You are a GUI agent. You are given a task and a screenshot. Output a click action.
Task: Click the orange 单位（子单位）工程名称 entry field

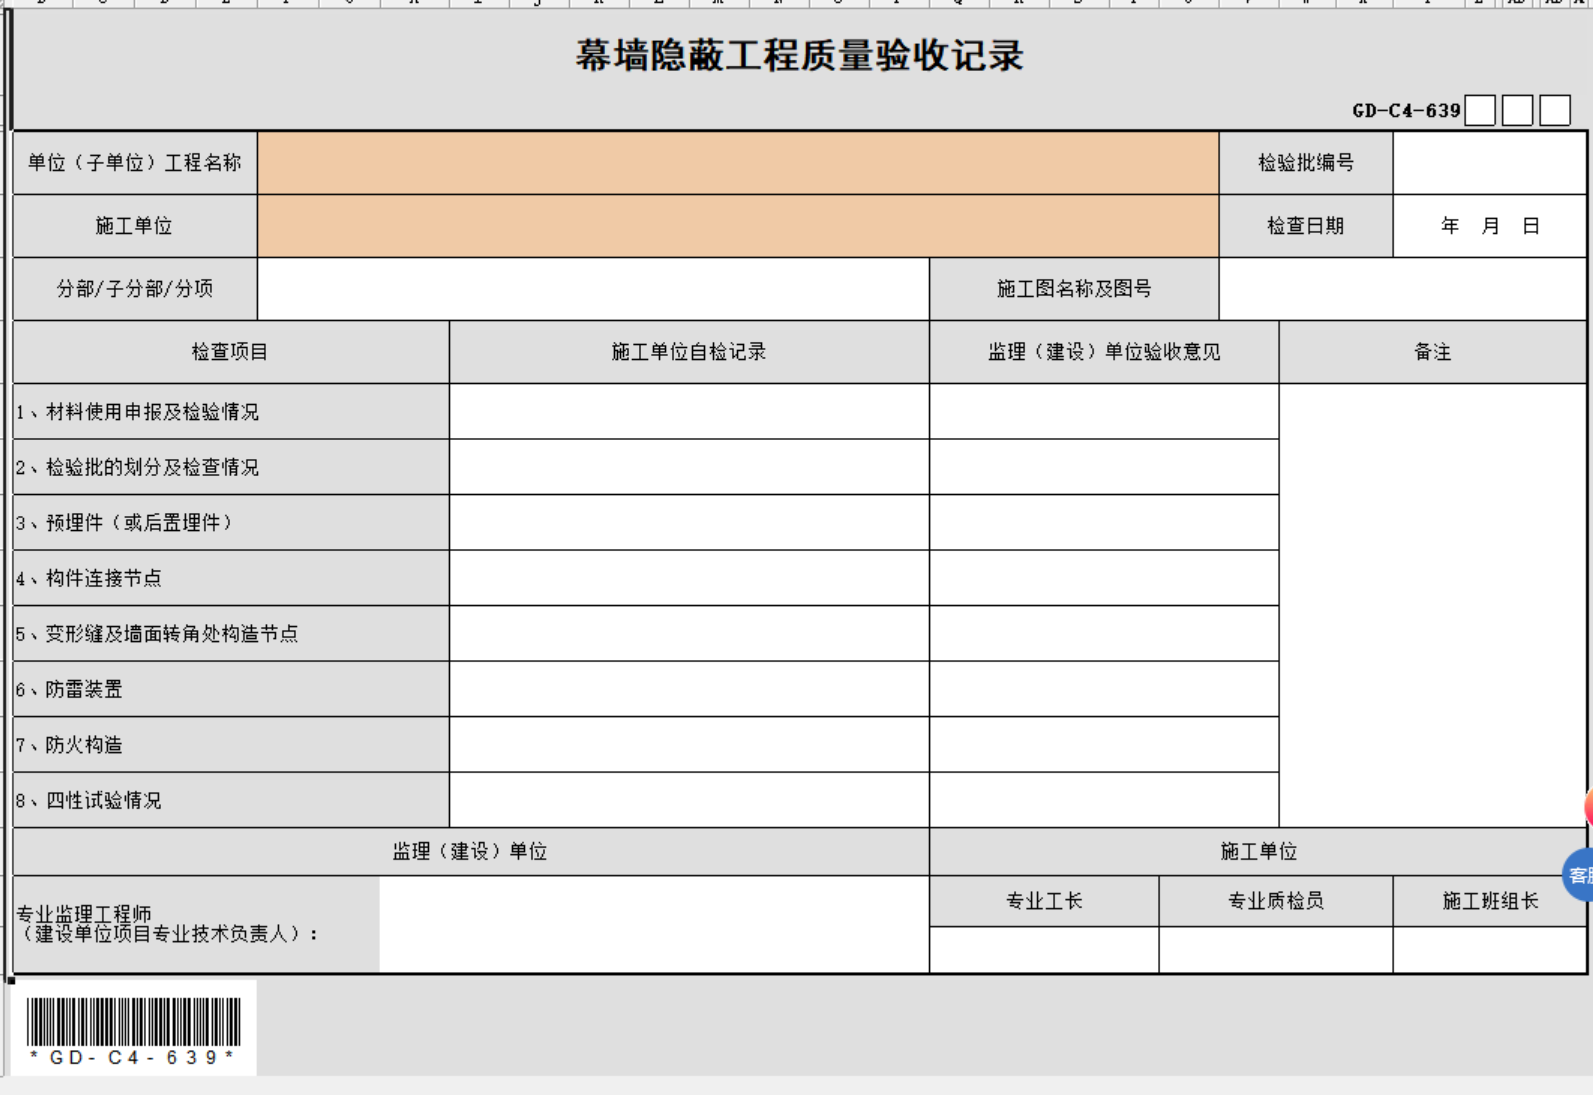point(737,163)
